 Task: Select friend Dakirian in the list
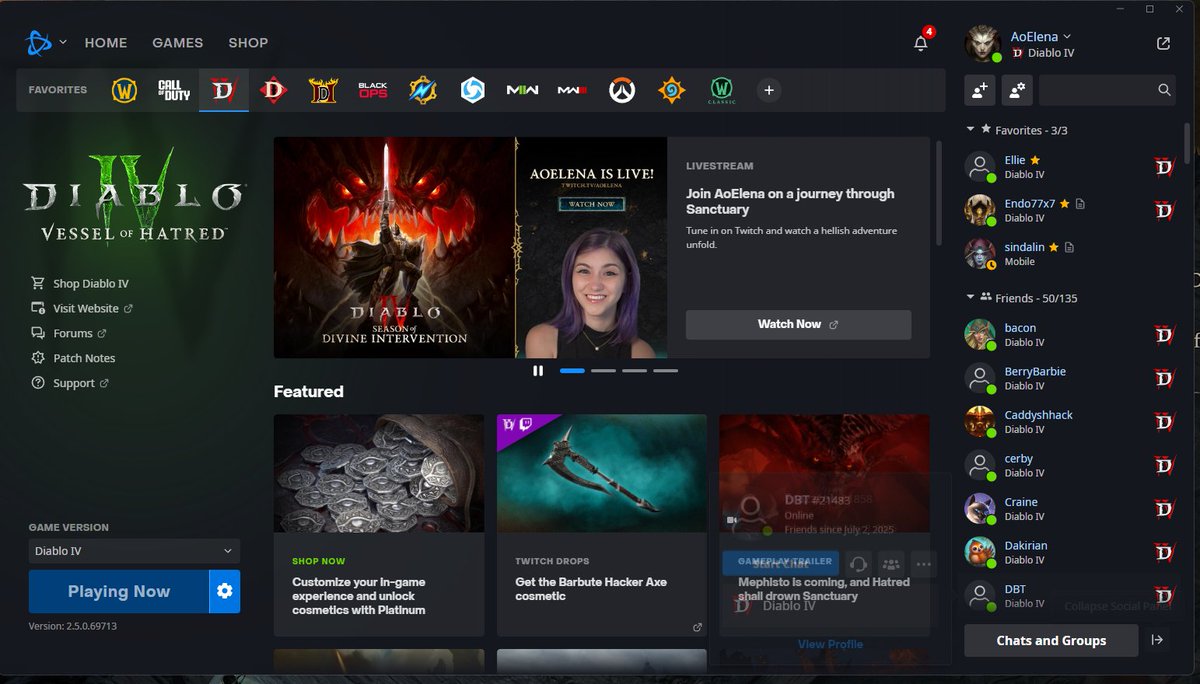[1070, 552]
